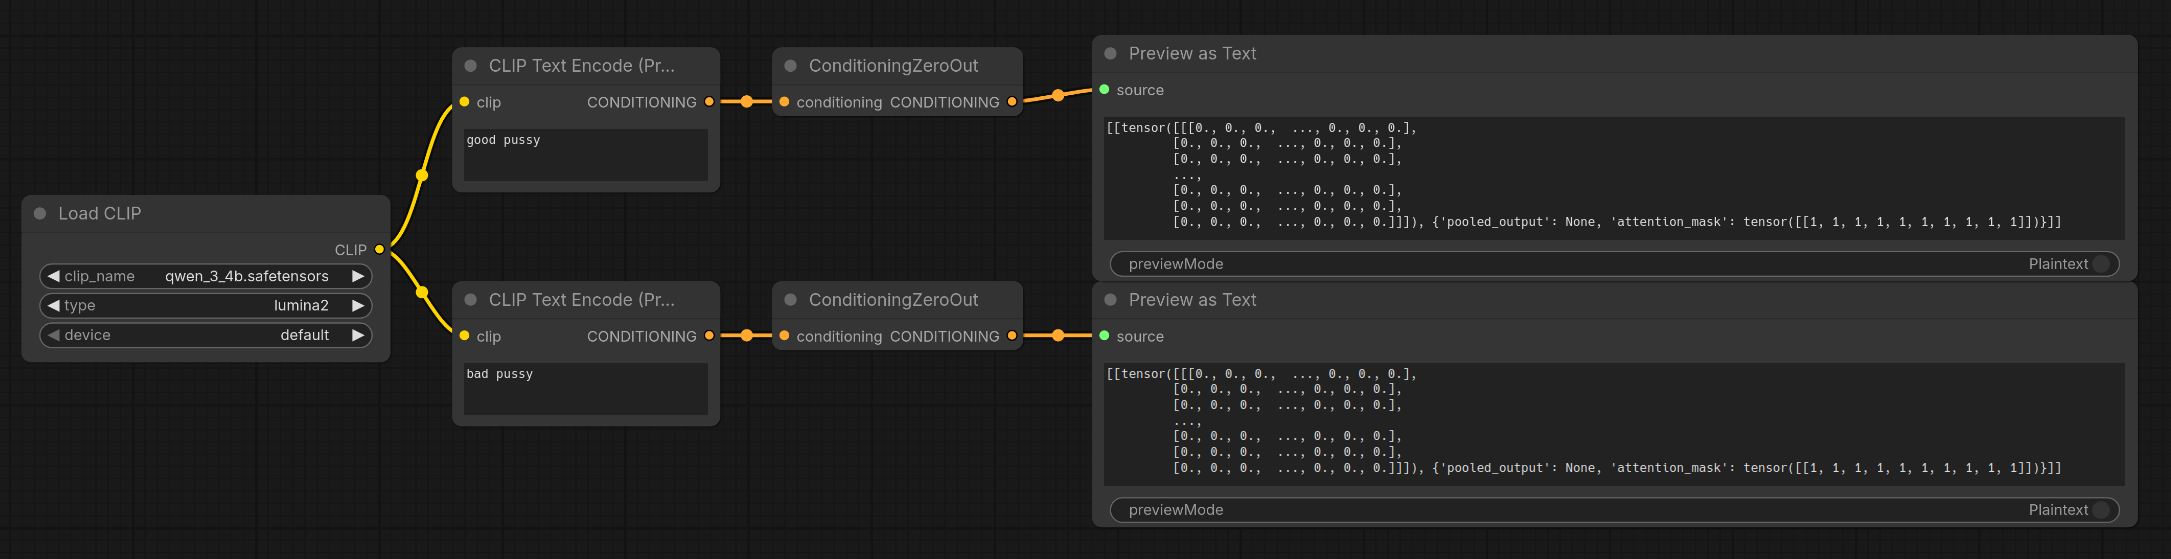The image size is (2171, 559).
Task: Click the source input slot on bottom Preview as Text
Action: coord(1104,336)
